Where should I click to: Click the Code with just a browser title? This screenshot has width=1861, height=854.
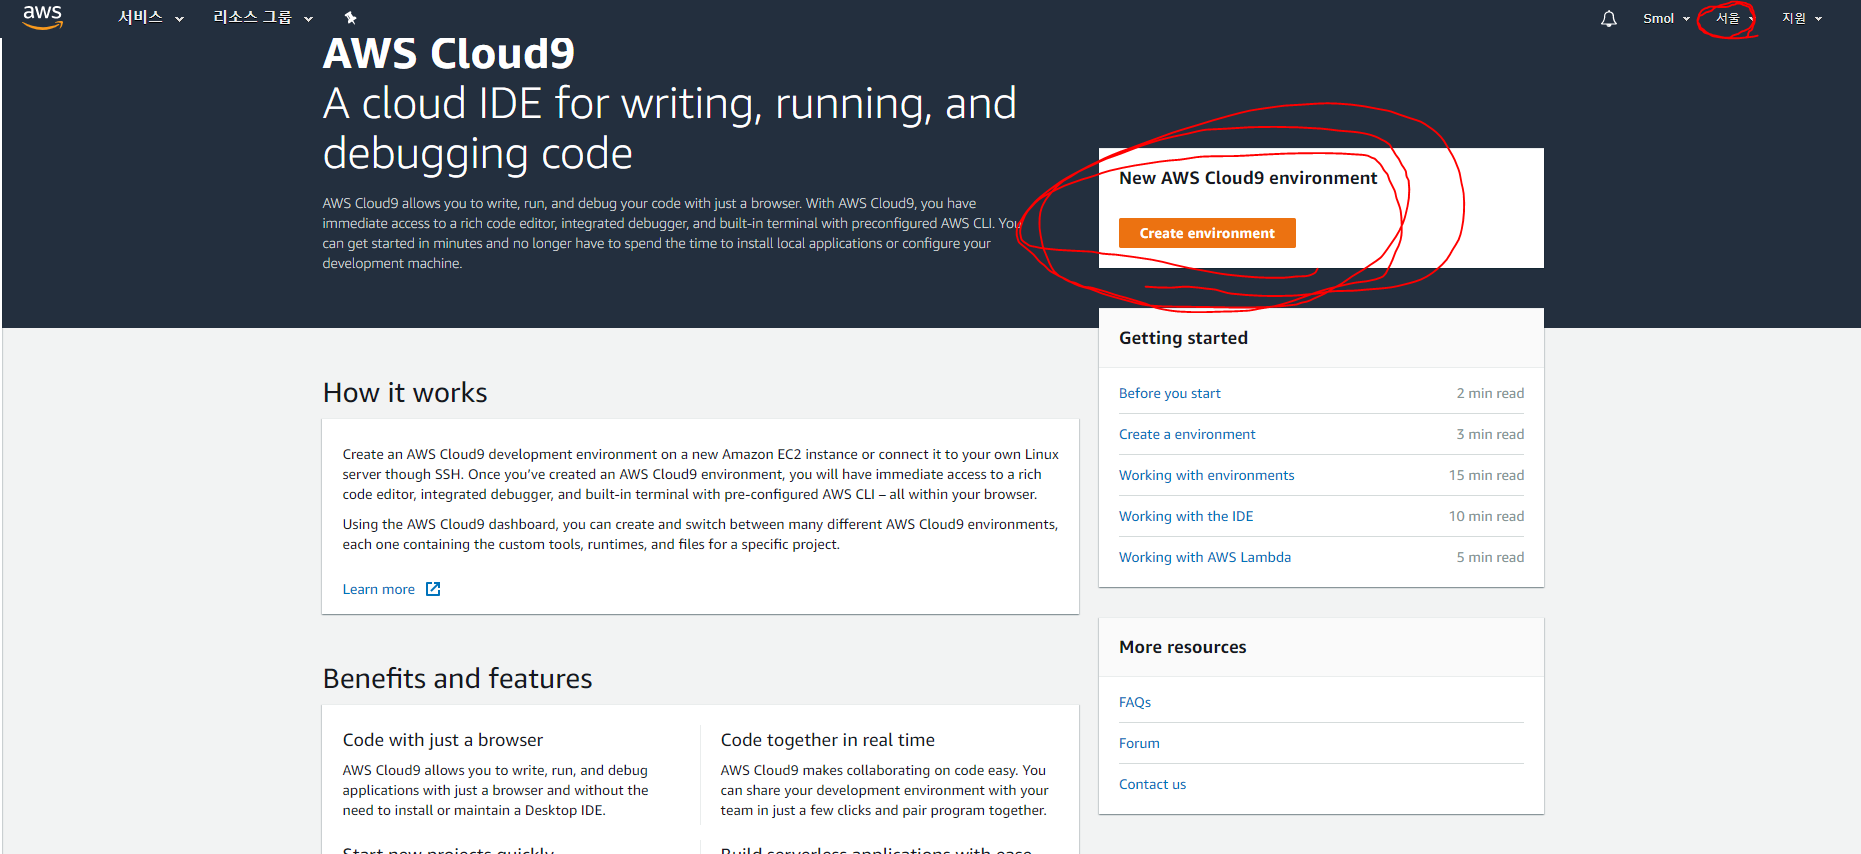[x=442, y=740]
